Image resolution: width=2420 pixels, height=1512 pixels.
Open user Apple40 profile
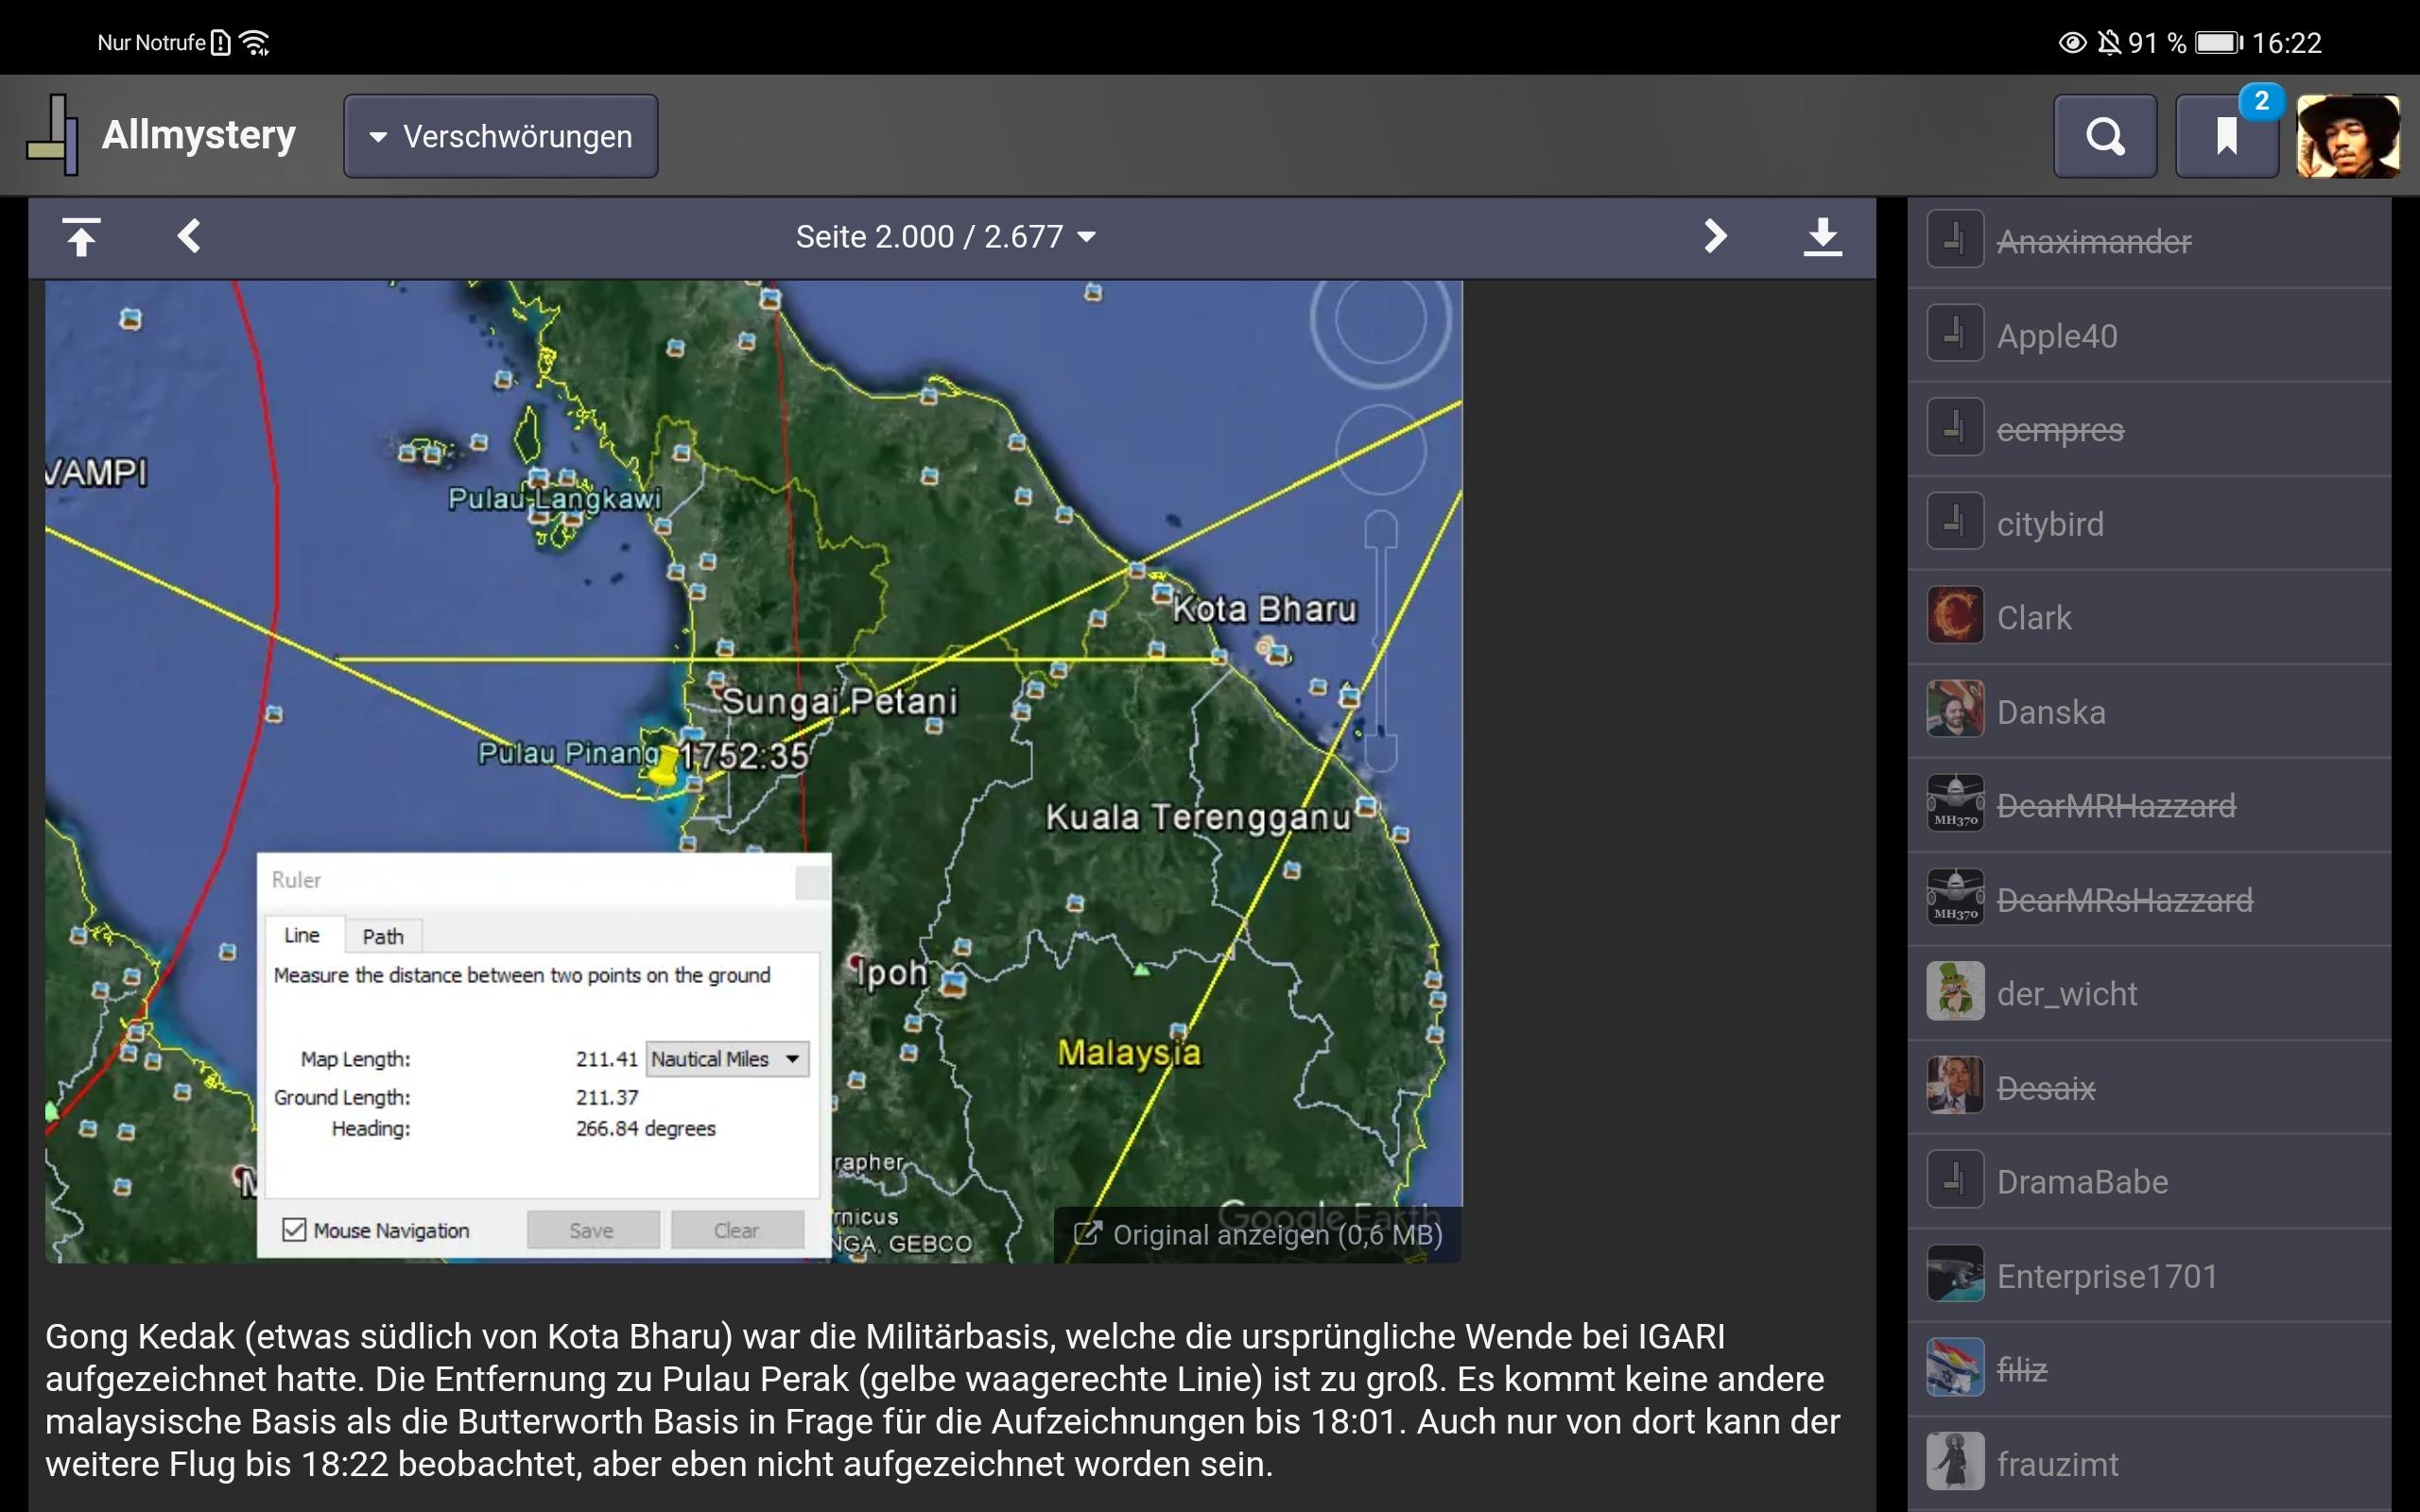[2056, 336]
